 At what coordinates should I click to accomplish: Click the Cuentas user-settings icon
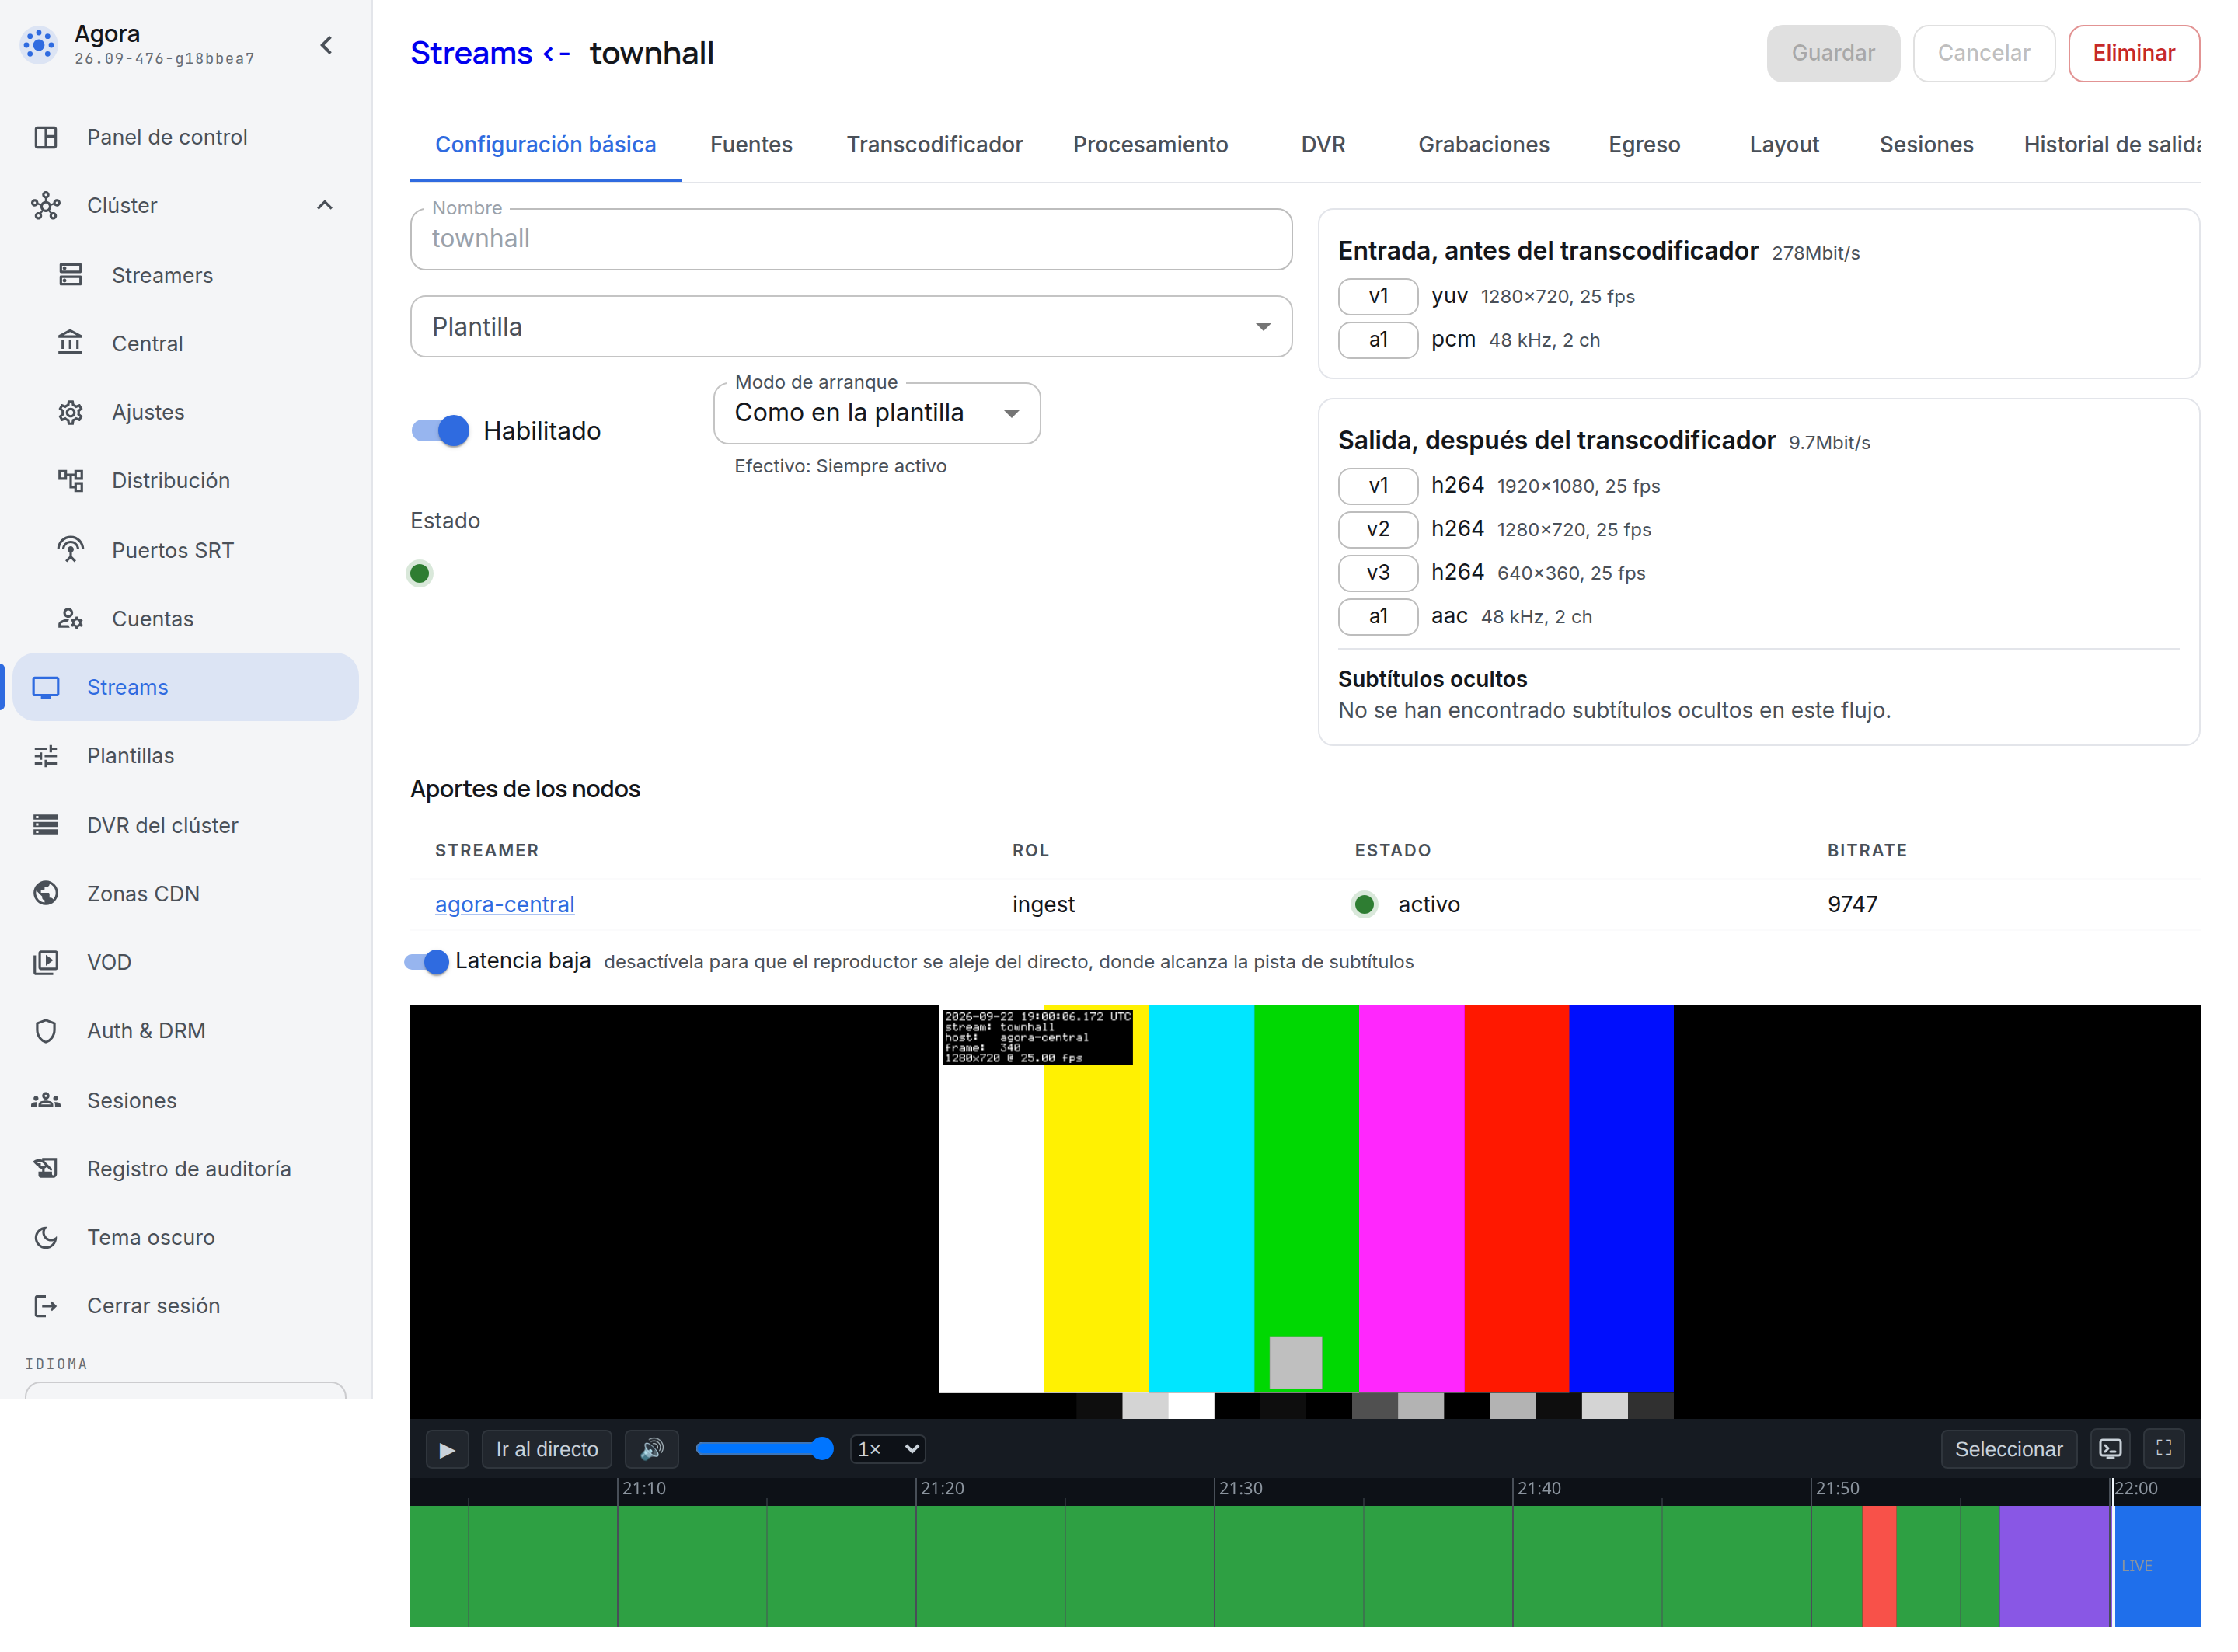[71, 618]
